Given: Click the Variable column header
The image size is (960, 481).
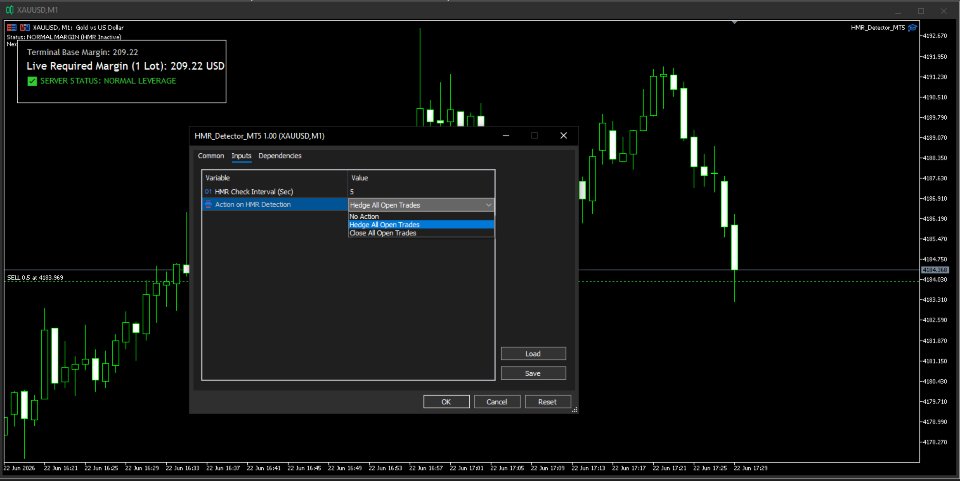Looking at the screenshot, I should pos(275,177).
